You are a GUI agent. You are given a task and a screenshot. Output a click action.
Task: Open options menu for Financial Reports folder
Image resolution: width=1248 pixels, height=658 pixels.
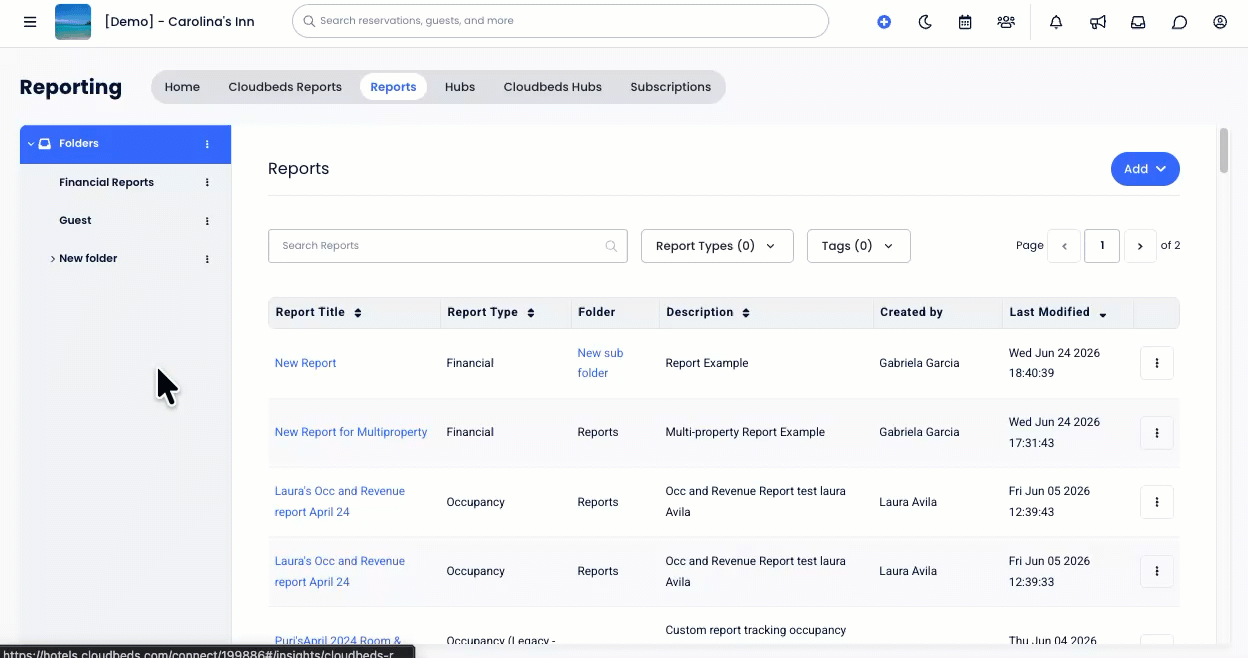(x=207, y=183)
